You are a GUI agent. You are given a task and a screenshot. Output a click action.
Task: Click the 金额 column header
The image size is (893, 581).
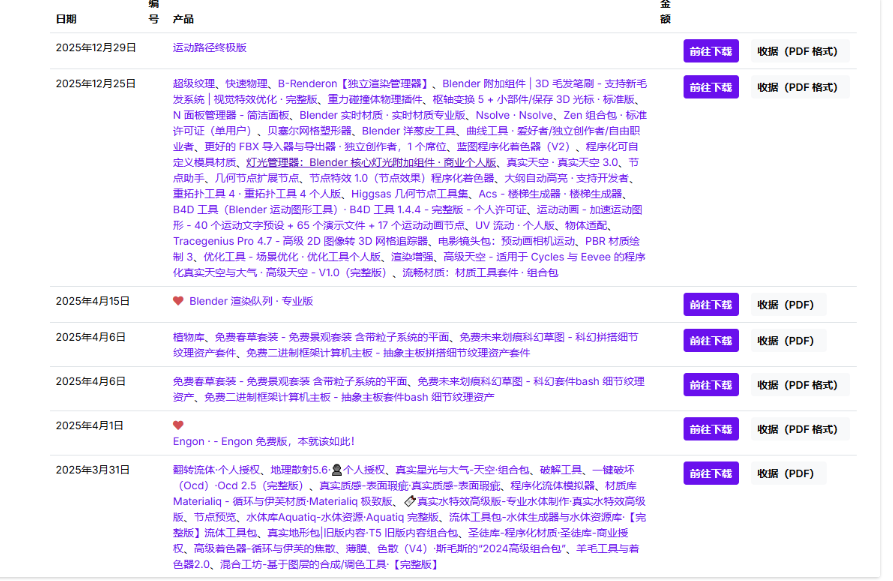tap(665, 11)
